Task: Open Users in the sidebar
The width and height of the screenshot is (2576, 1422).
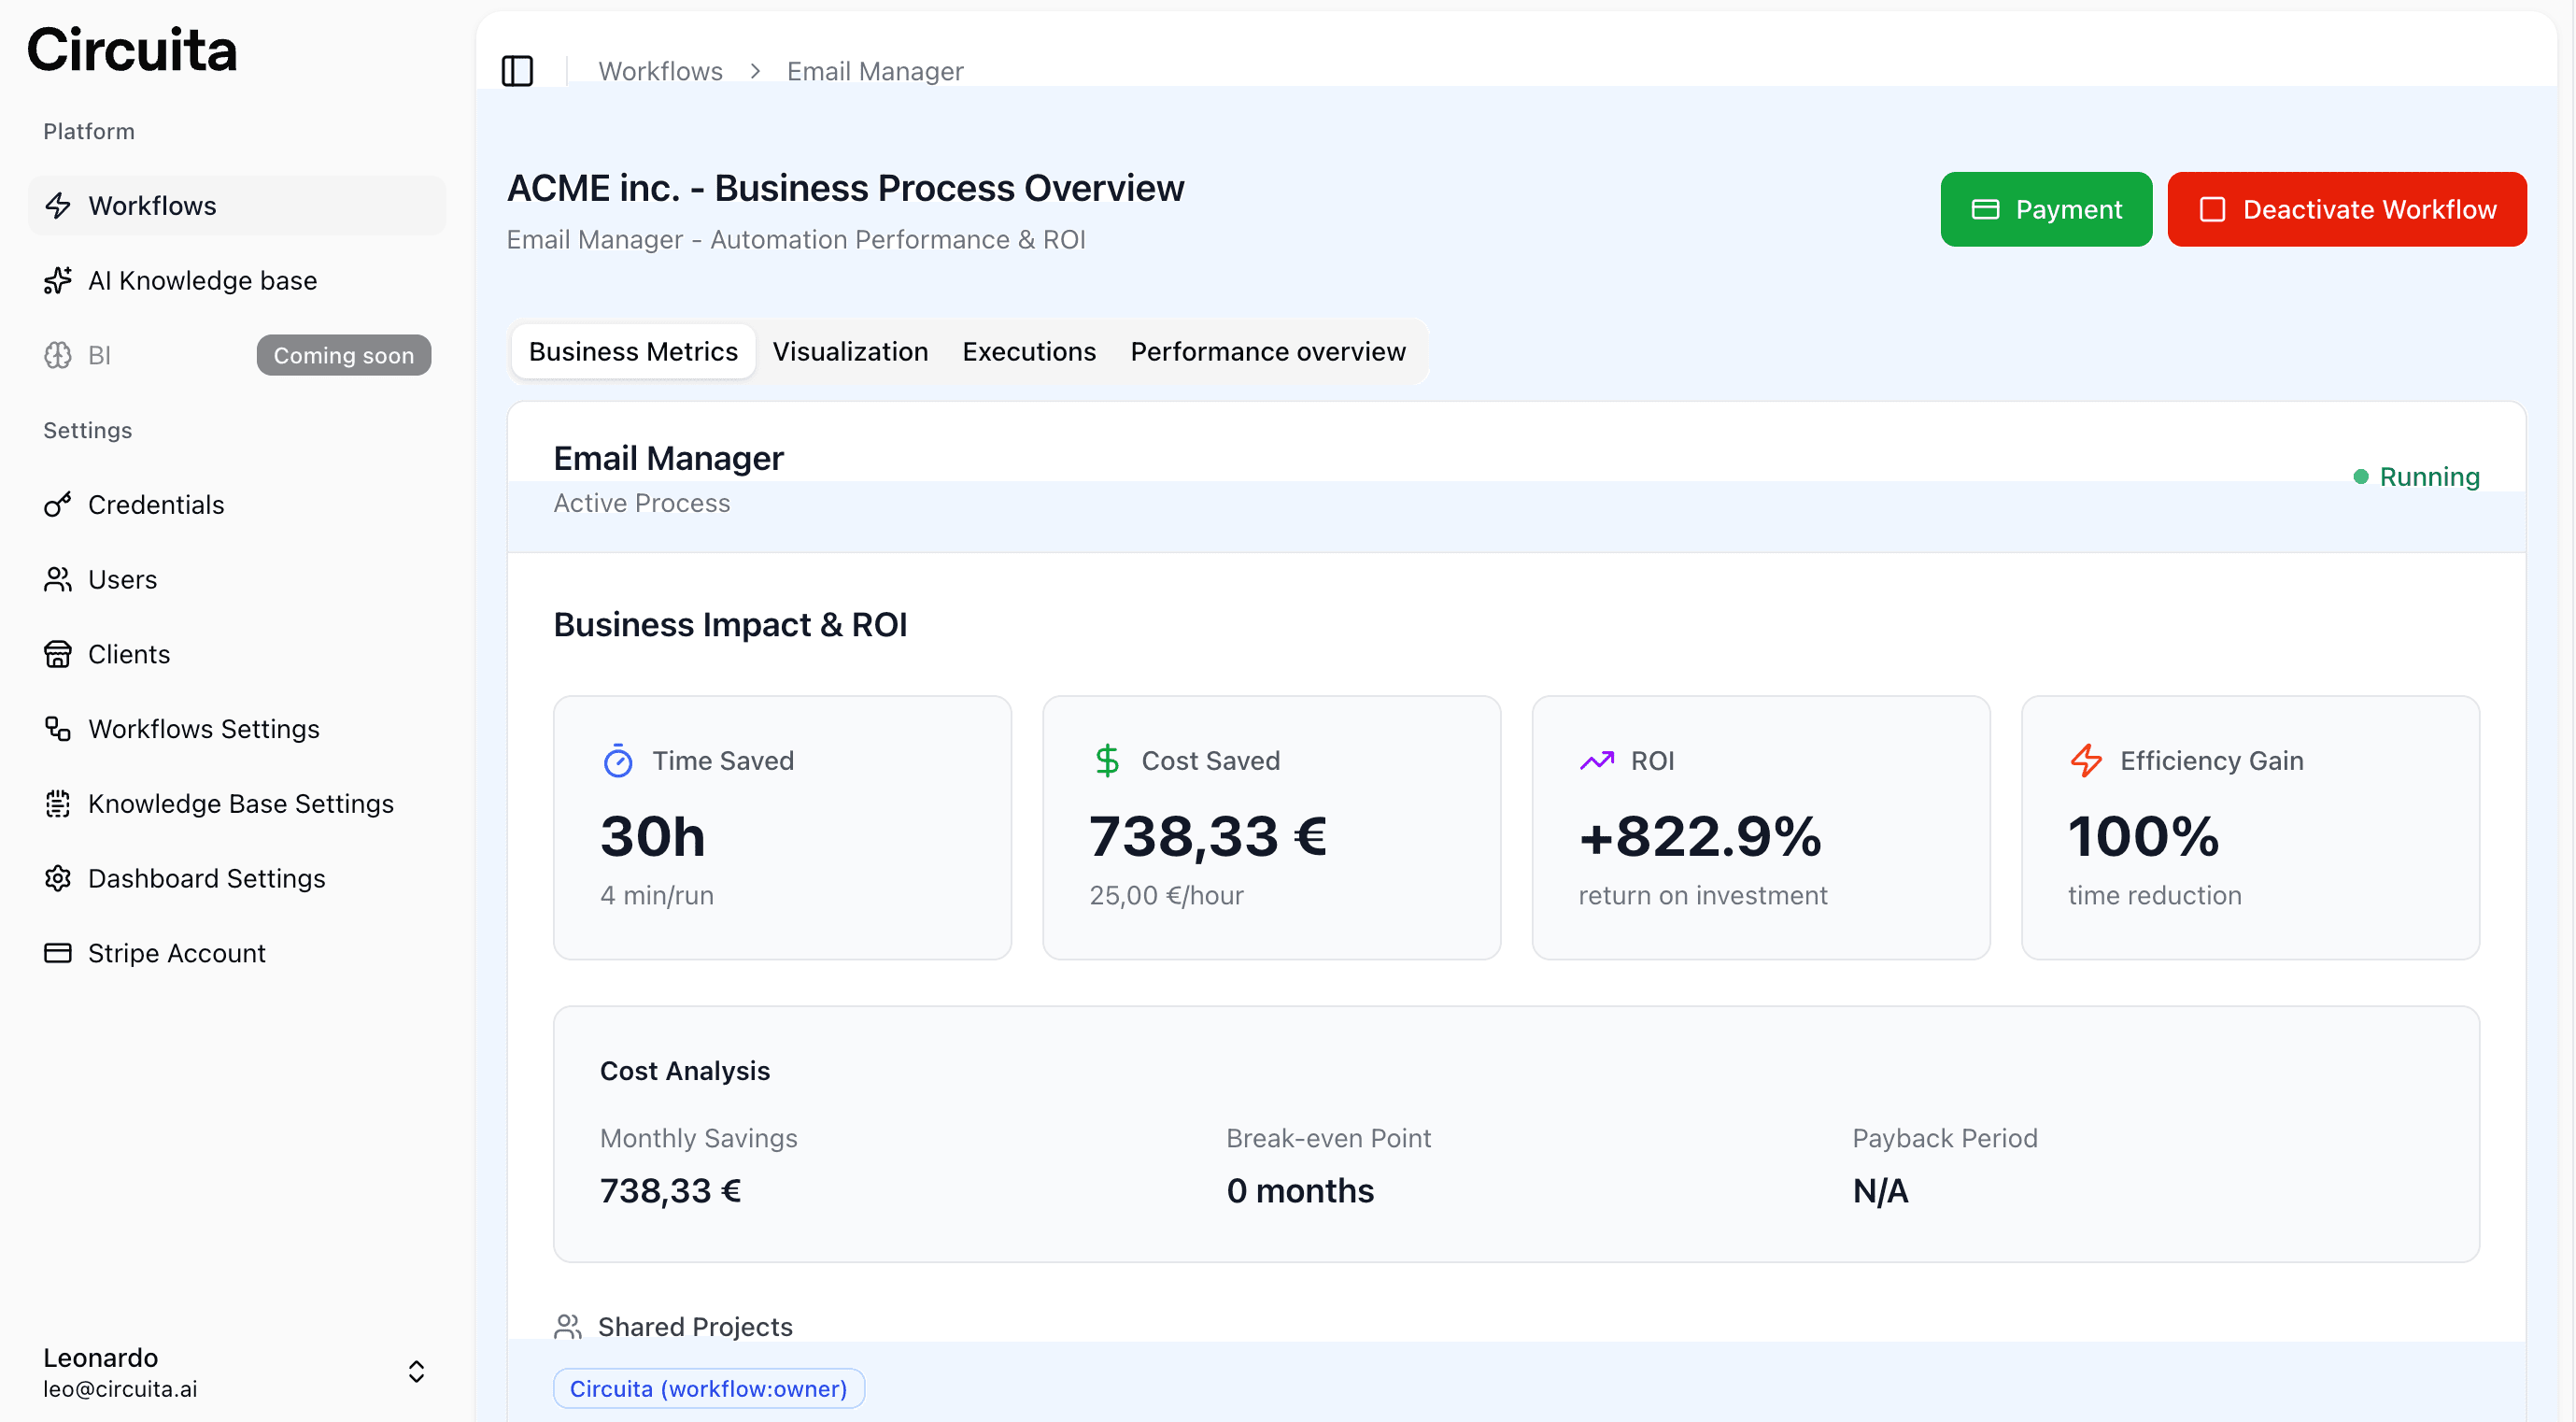Action: click(x=122, y=580)
